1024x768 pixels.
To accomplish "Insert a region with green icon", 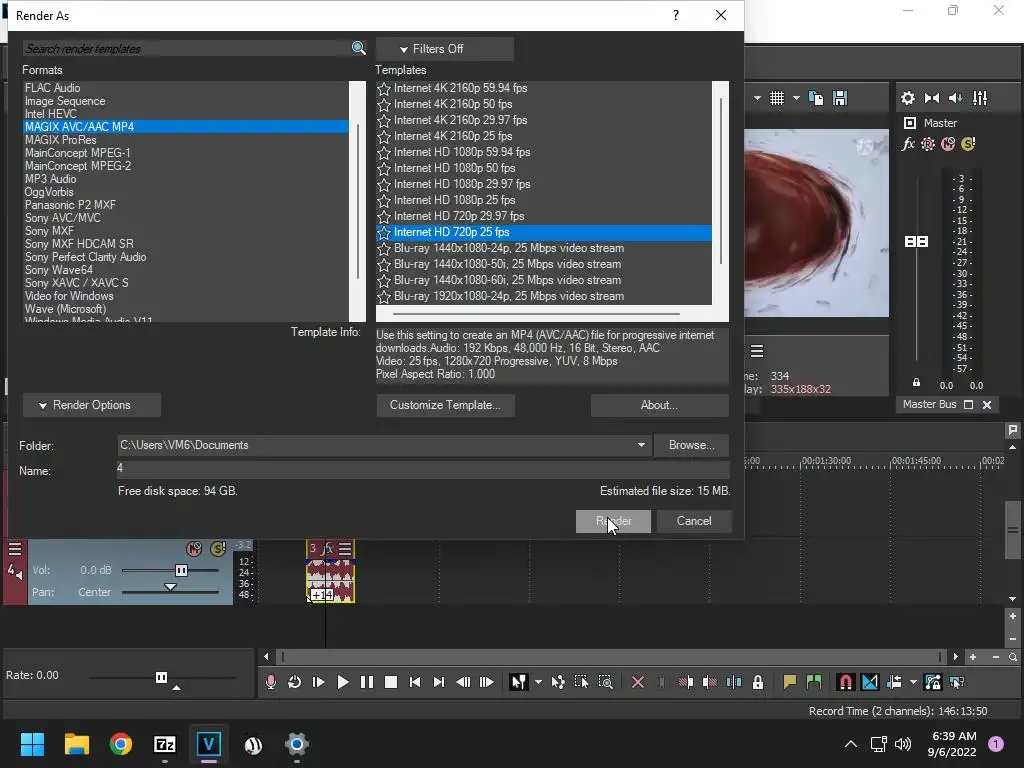I will [814, 682].
